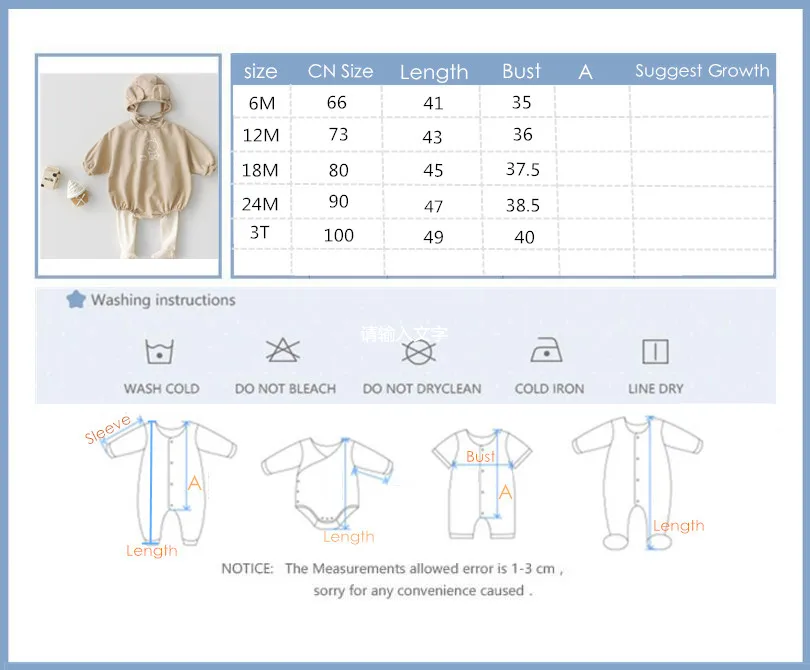This screenshot has height=670, width=810.
Task: Click Bust value '37.5'
Action: pyautogui.click(x=522, y=169)
